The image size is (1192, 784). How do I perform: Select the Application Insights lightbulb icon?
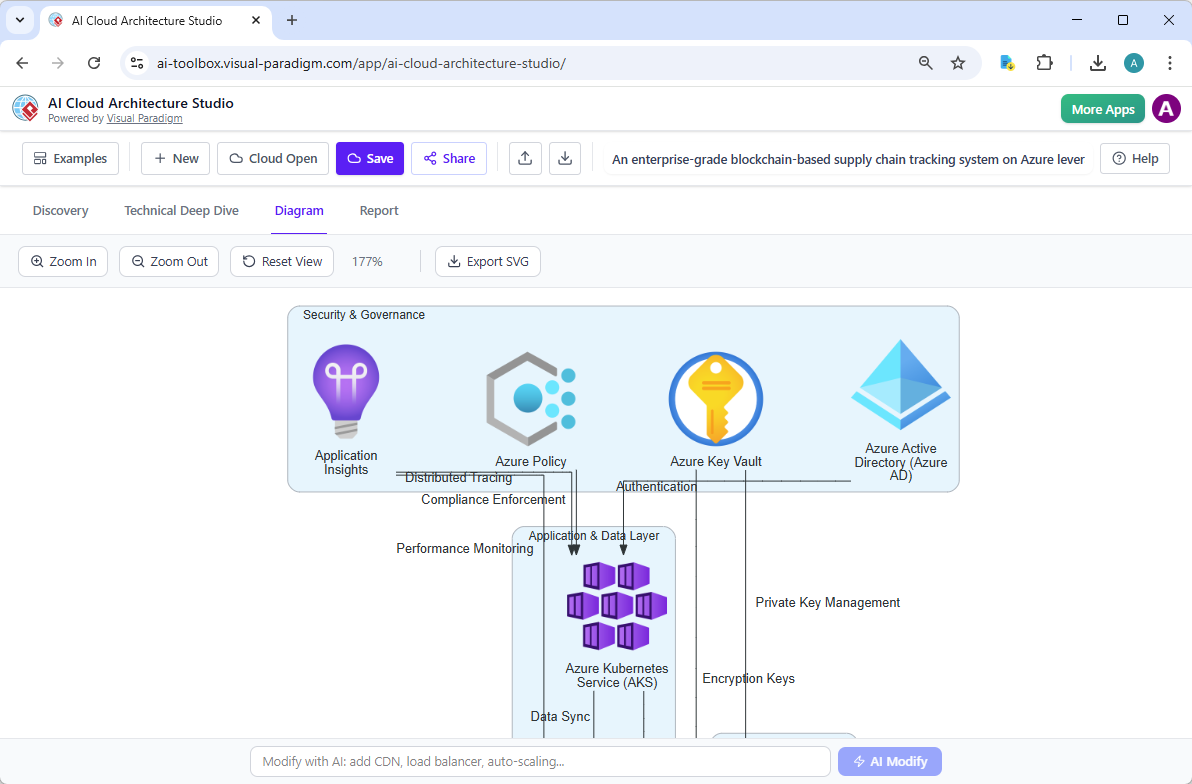[x=345, y=391]
